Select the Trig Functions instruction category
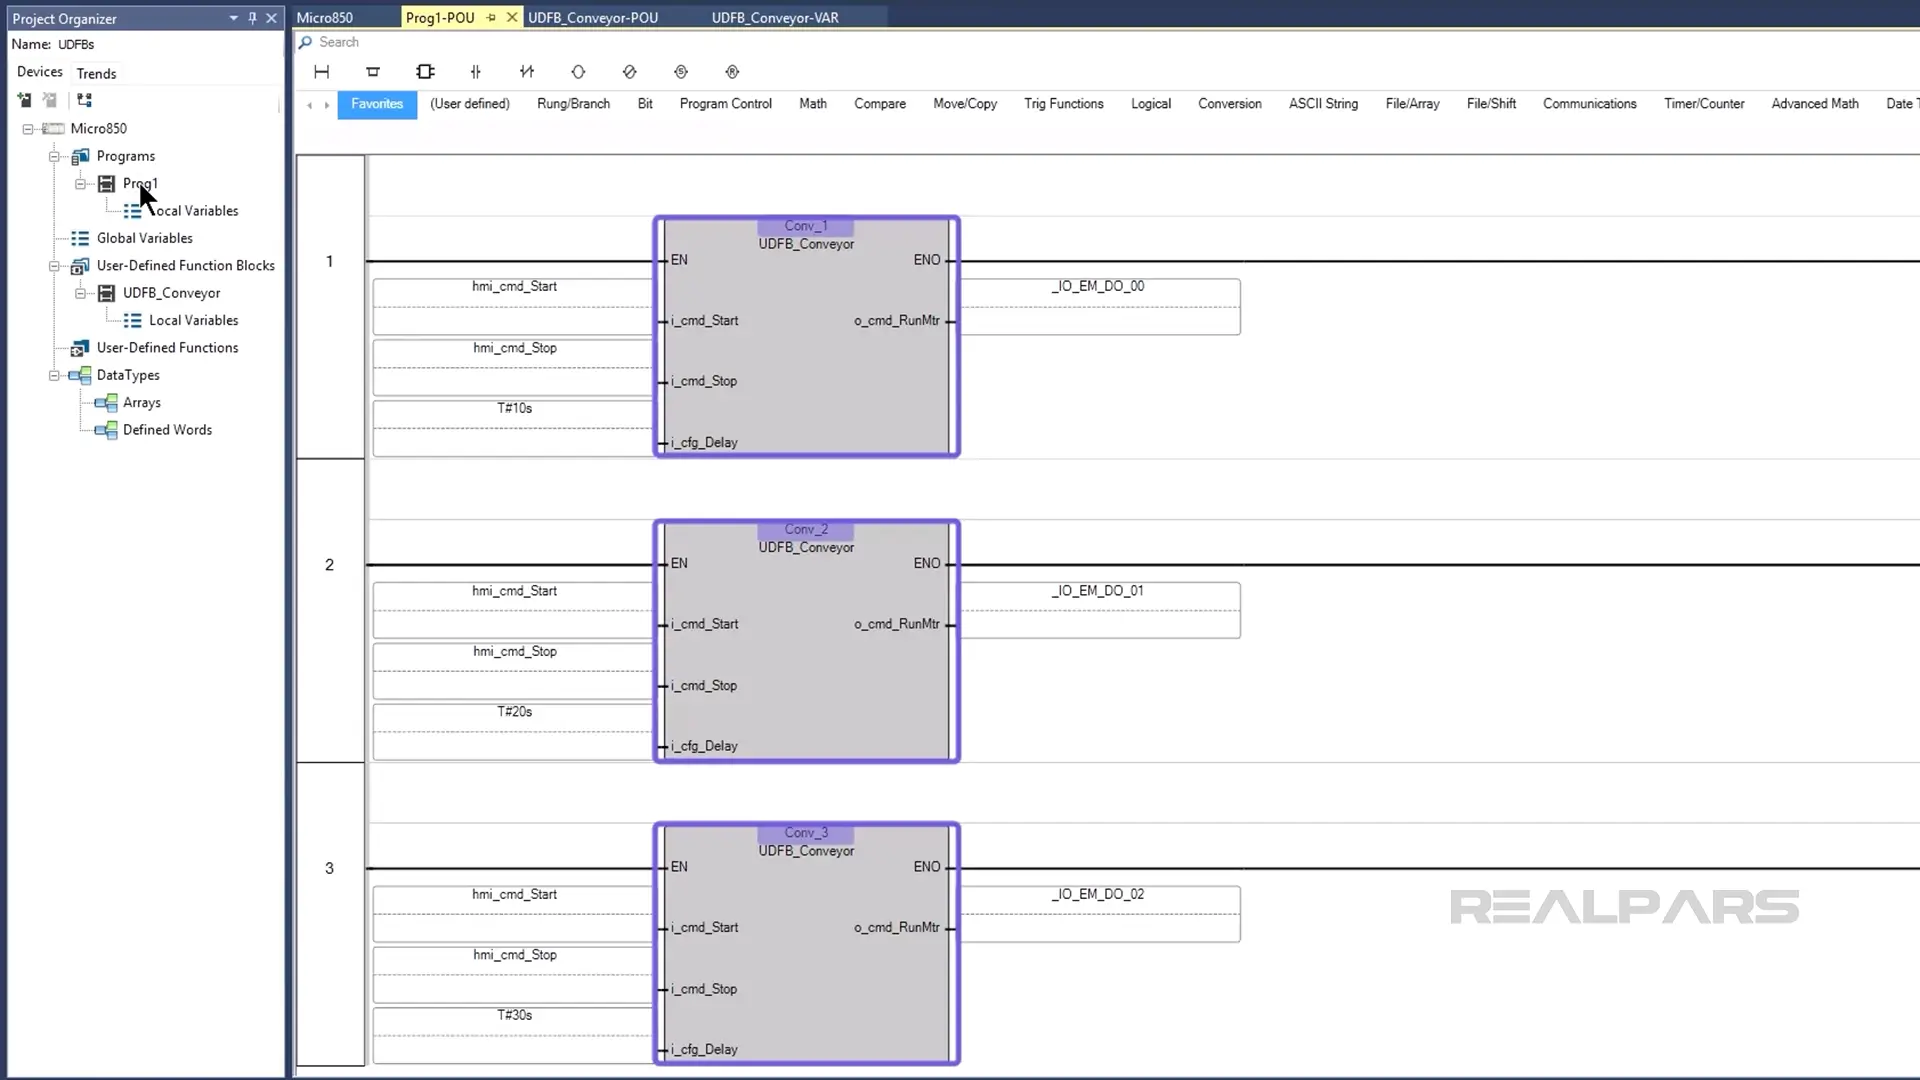The image size is (1920, 1080). point(1064,104)
